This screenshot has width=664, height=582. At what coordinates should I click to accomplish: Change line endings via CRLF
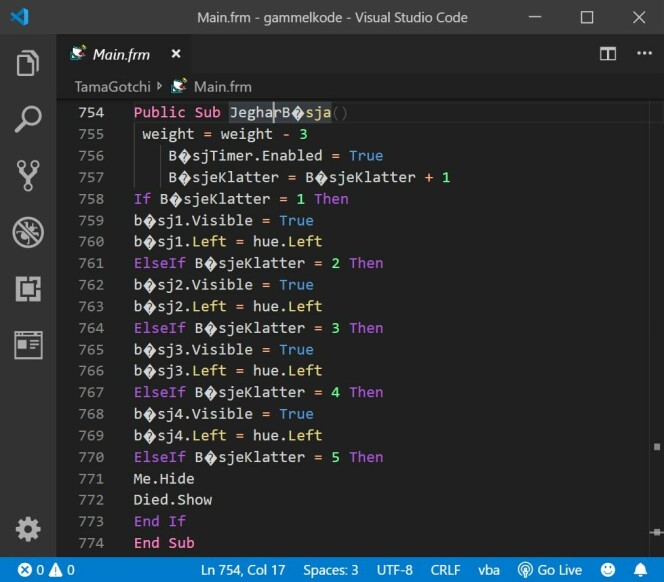[x=445, y=570]
